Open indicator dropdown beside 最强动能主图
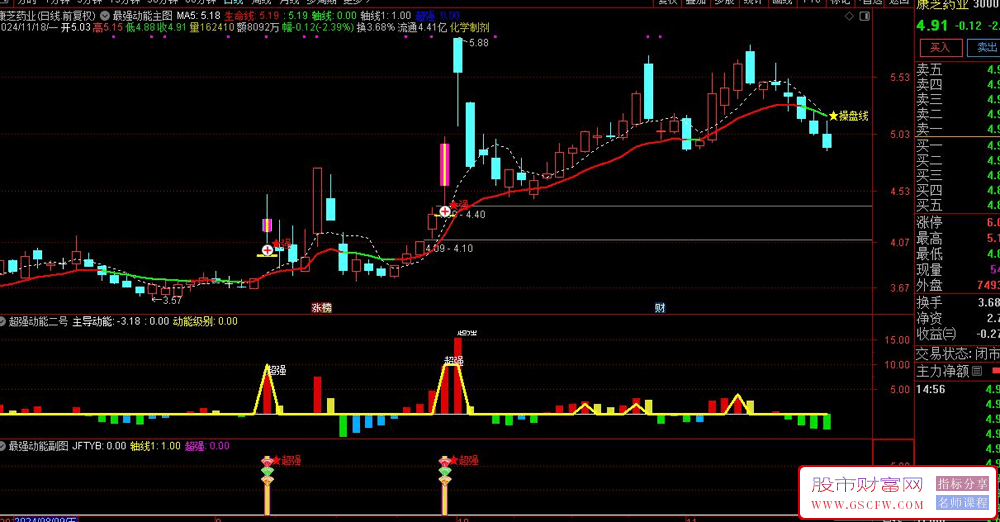 coord(105,15)
